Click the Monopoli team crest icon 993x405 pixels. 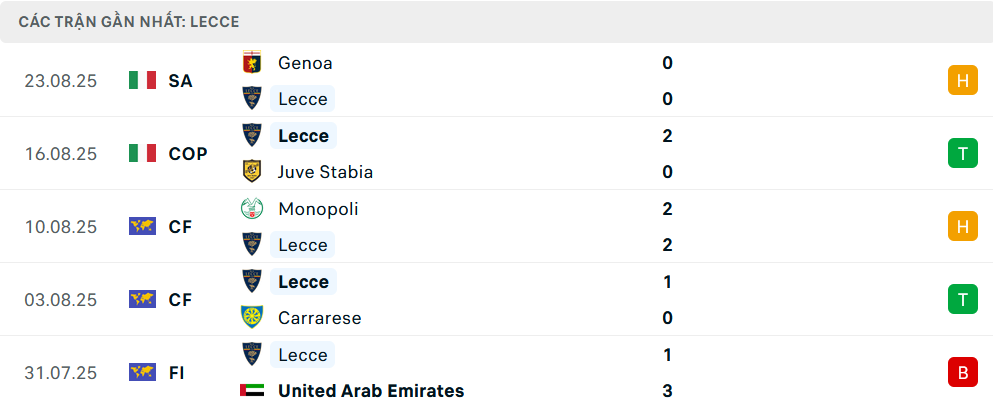coord(252,209)
